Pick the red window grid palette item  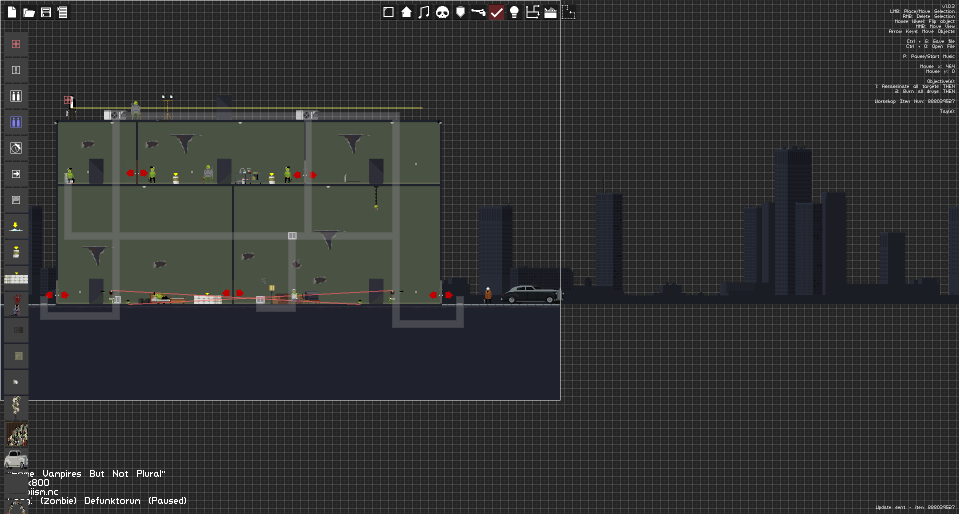coord(16,44)
